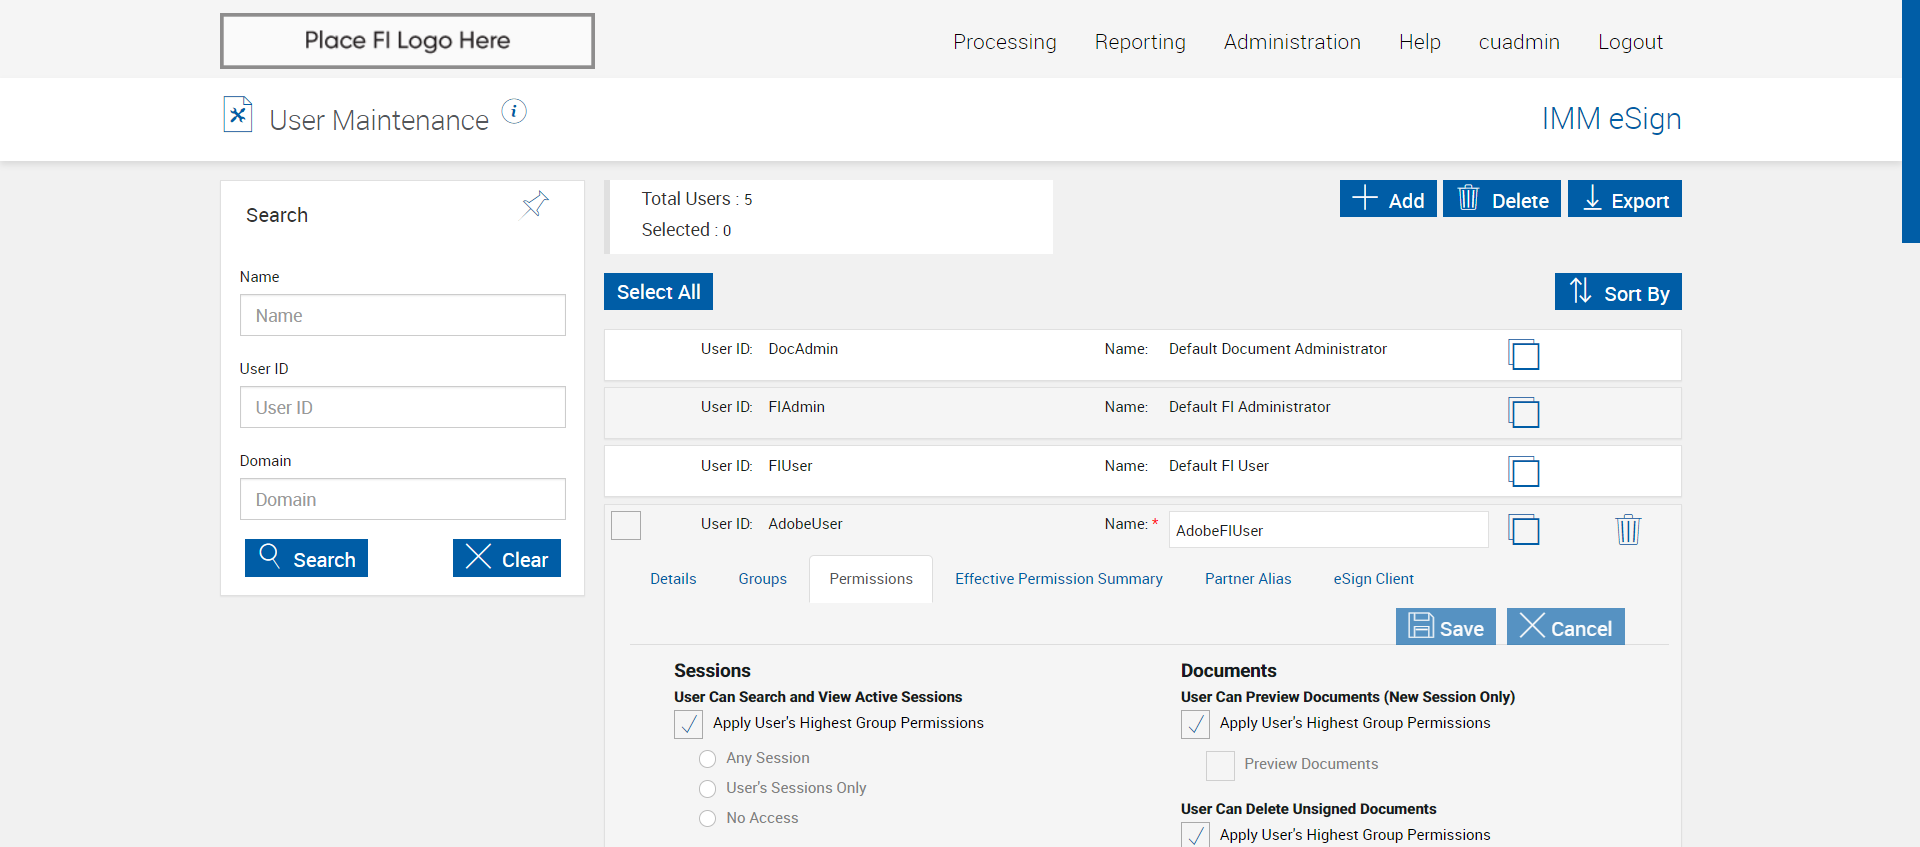
Task: Click trash icon in AdobeUser row
Action: pos(1628,529)
